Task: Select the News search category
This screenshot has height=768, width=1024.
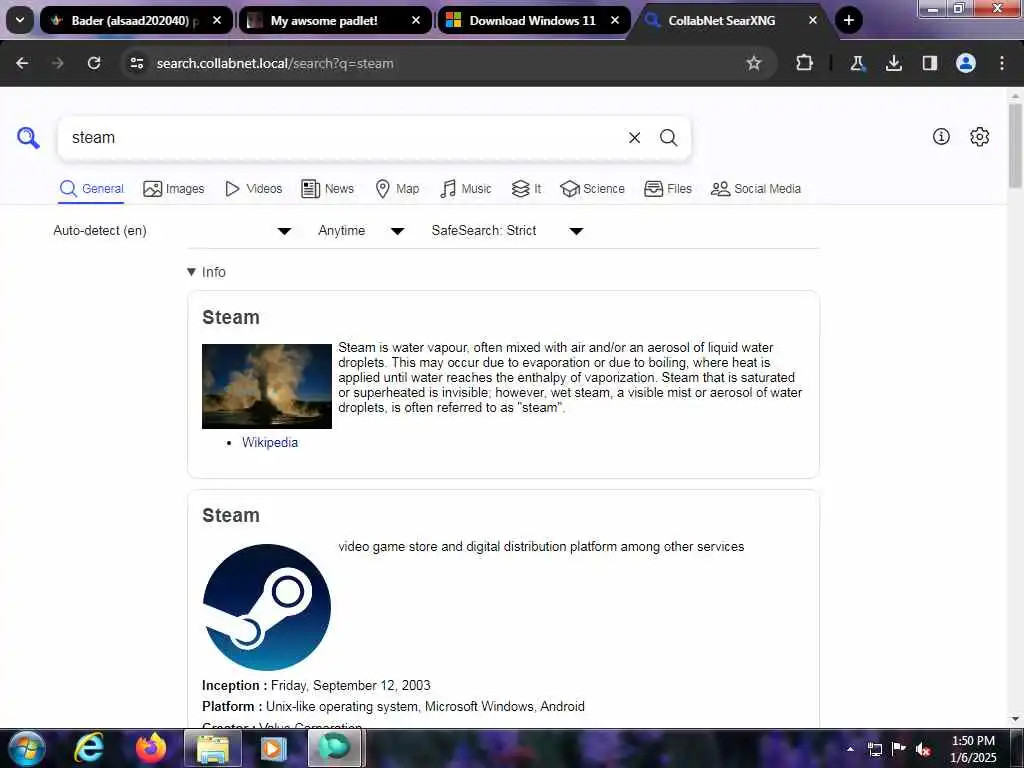Action: pyautogui.click(x=327, y=189)
